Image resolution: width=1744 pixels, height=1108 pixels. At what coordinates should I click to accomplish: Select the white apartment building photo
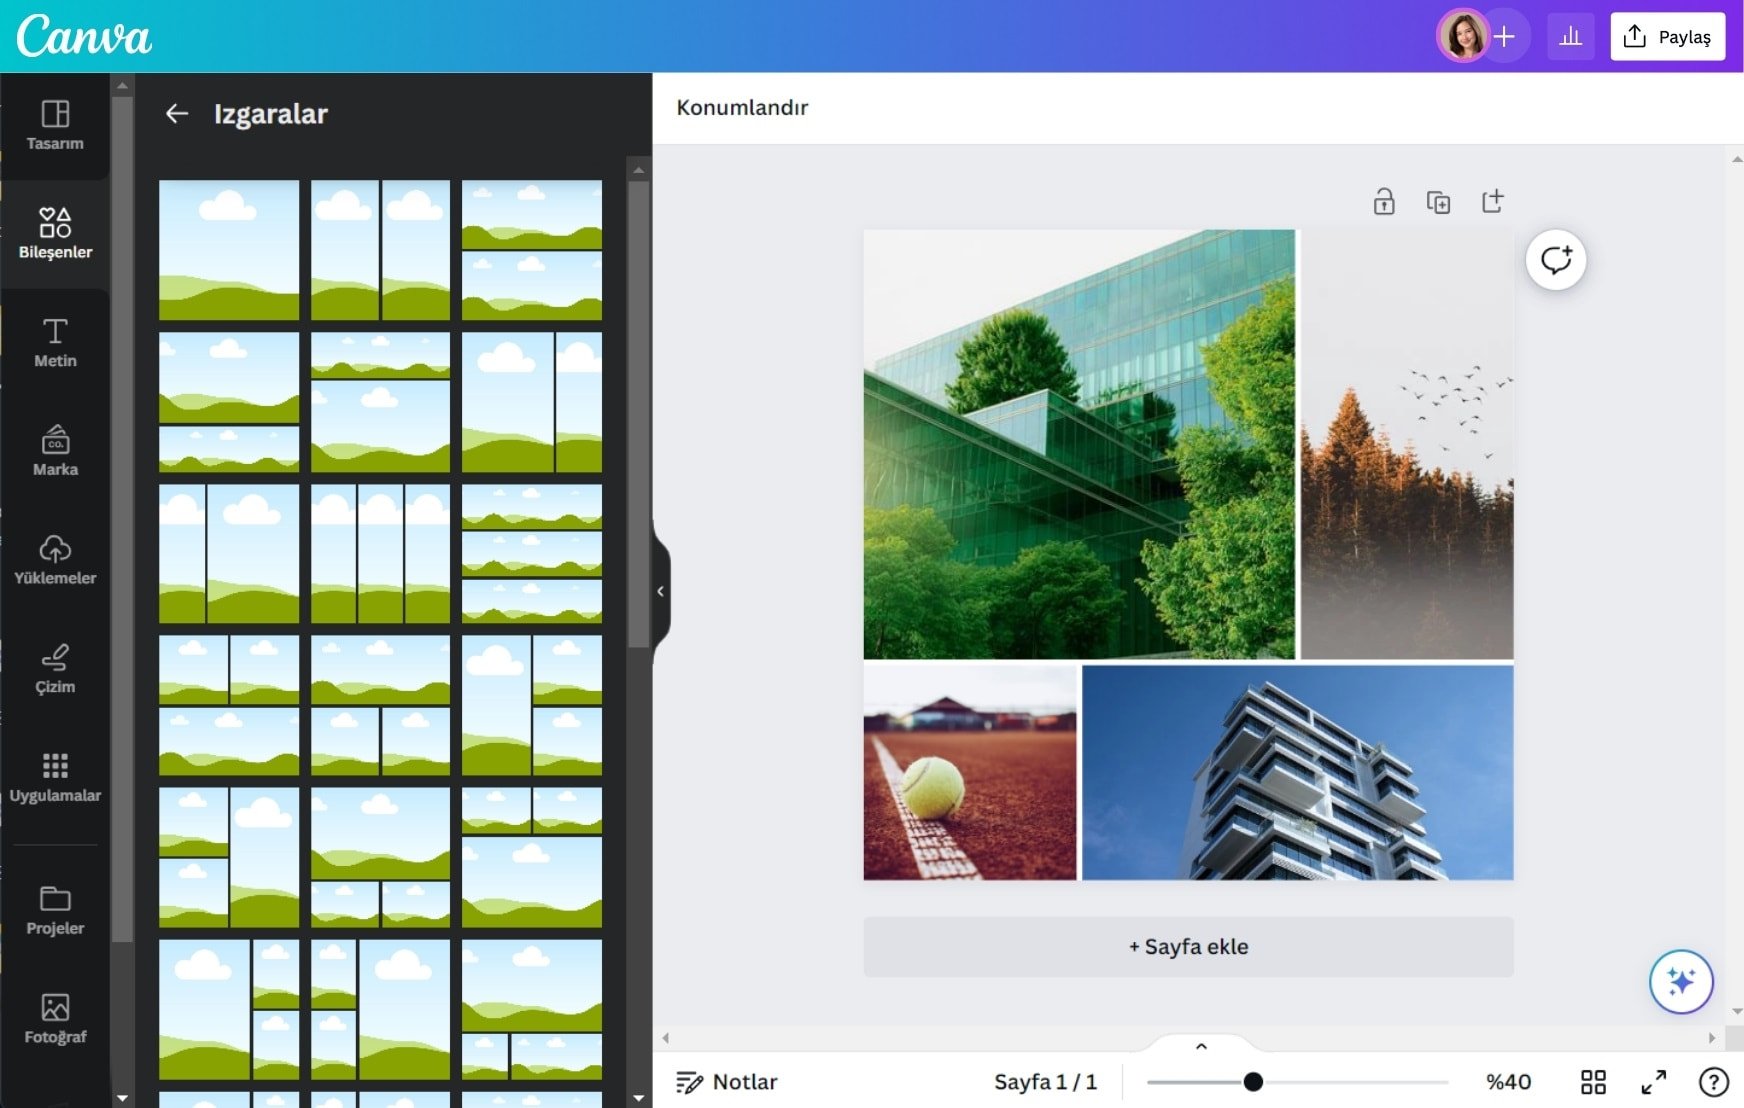[1298, 773]
